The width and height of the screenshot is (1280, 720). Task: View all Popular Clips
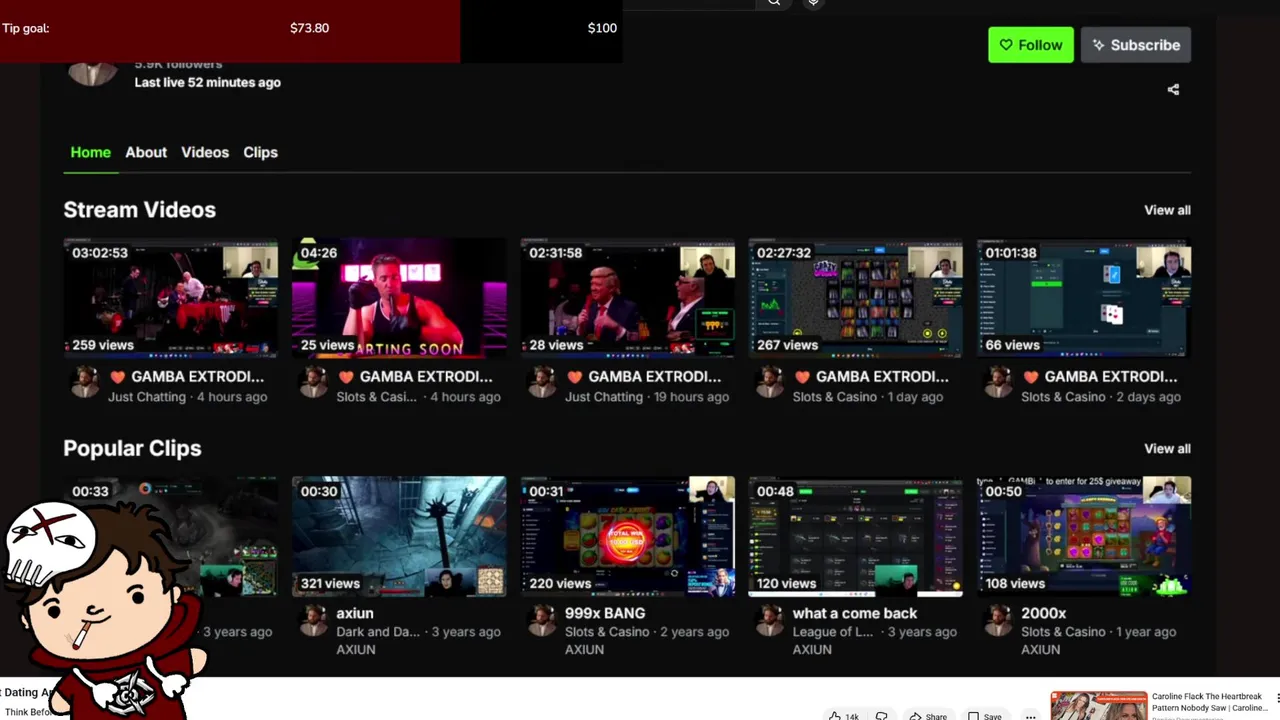tap(1167, 449)
